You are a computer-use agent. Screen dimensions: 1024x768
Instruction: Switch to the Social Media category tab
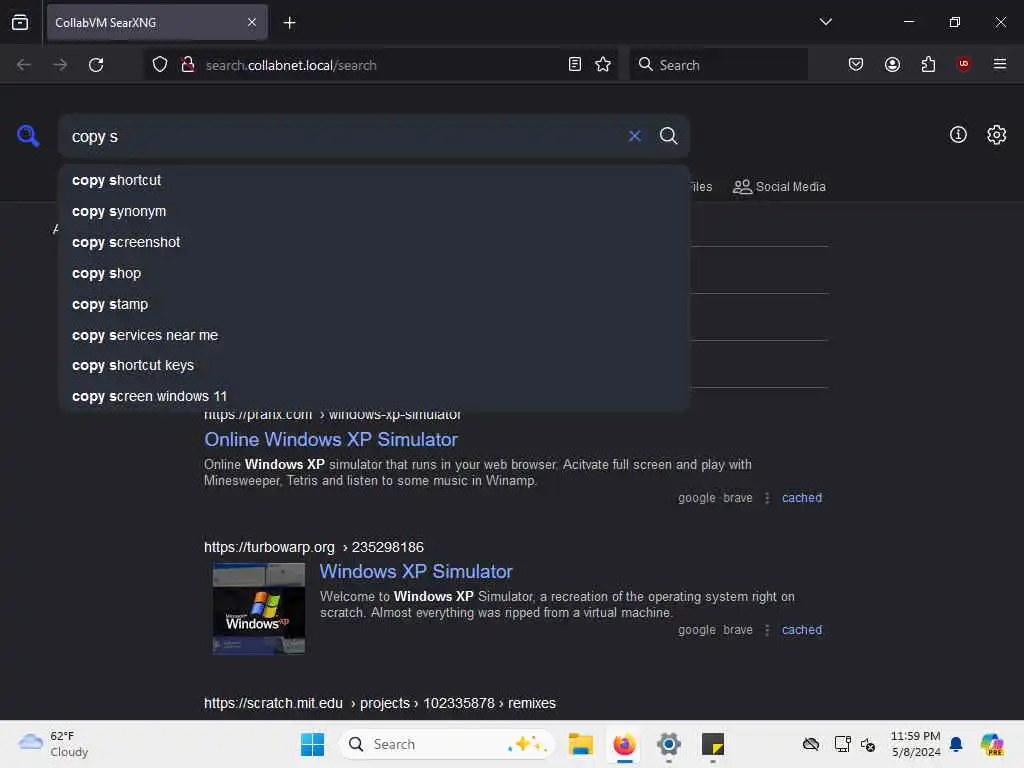tap(779, 187)
